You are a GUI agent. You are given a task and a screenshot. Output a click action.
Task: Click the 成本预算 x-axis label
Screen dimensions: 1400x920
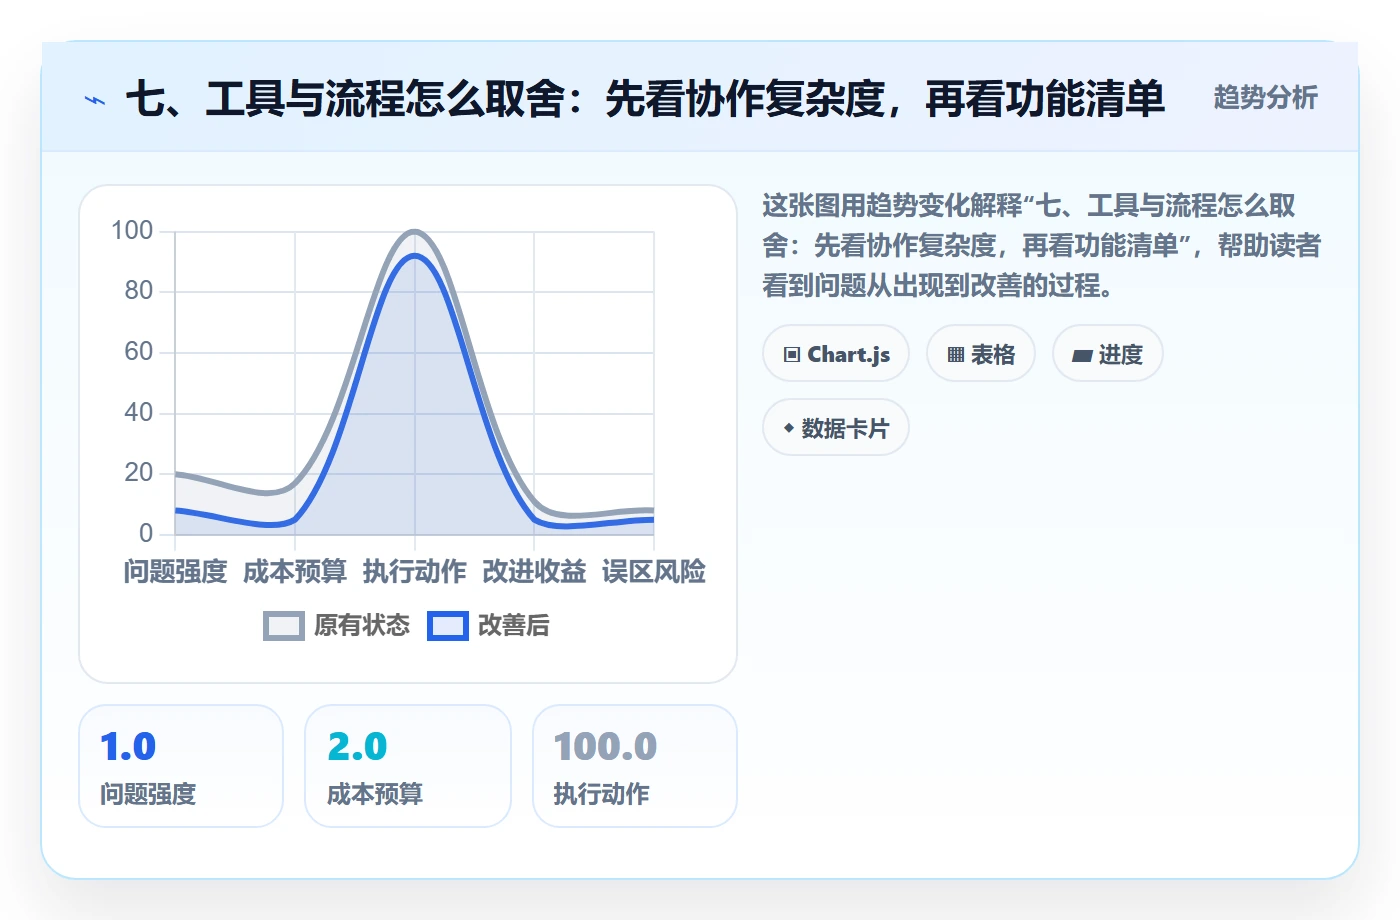[x=295, y=572]
